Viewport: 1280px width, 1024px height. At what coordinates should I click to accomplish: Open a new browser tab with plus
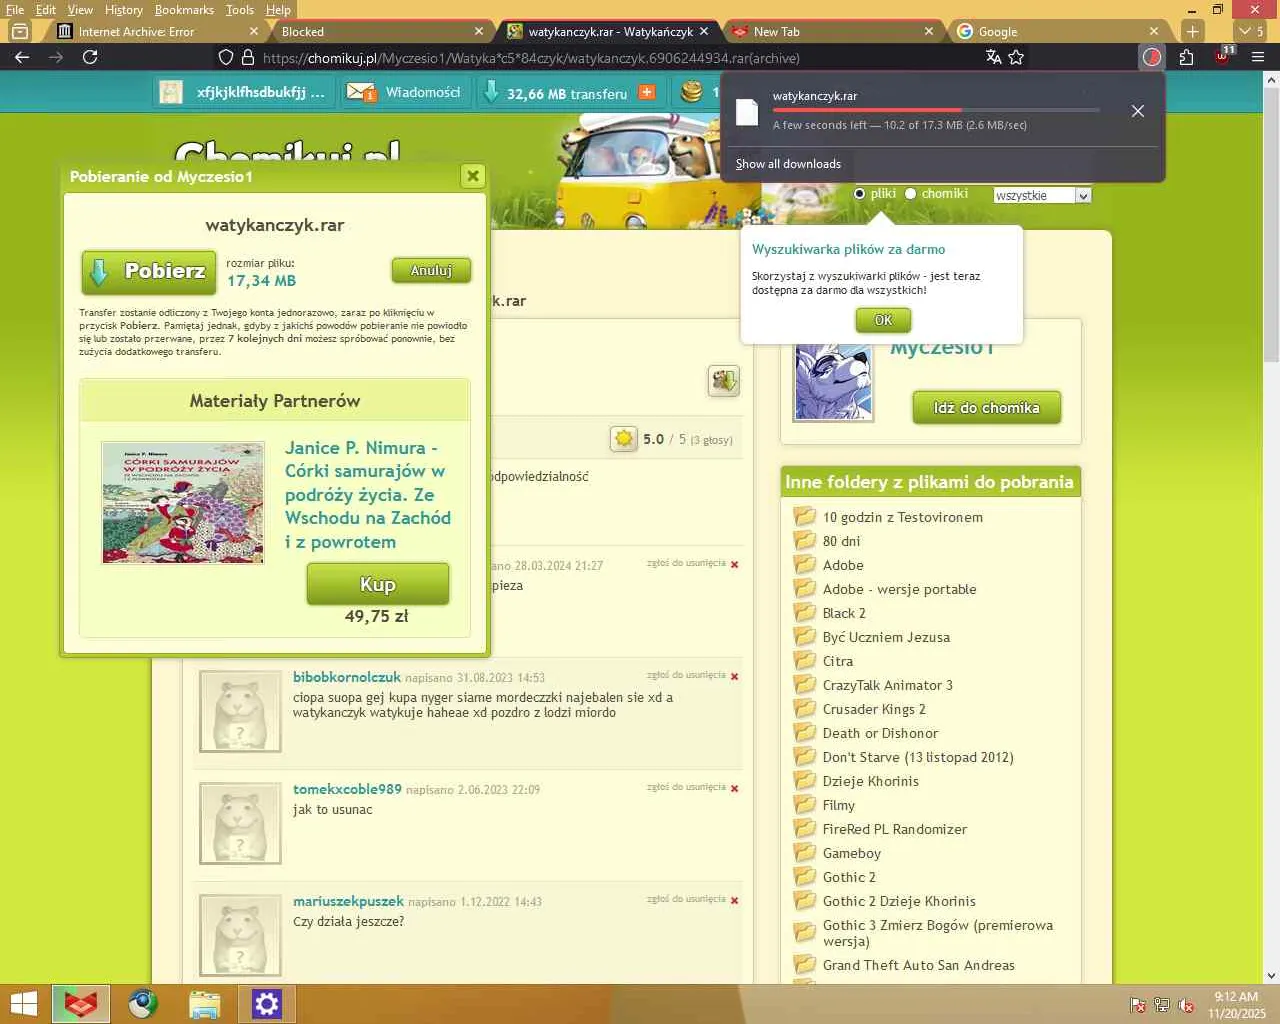click(x=1192, y=31)
